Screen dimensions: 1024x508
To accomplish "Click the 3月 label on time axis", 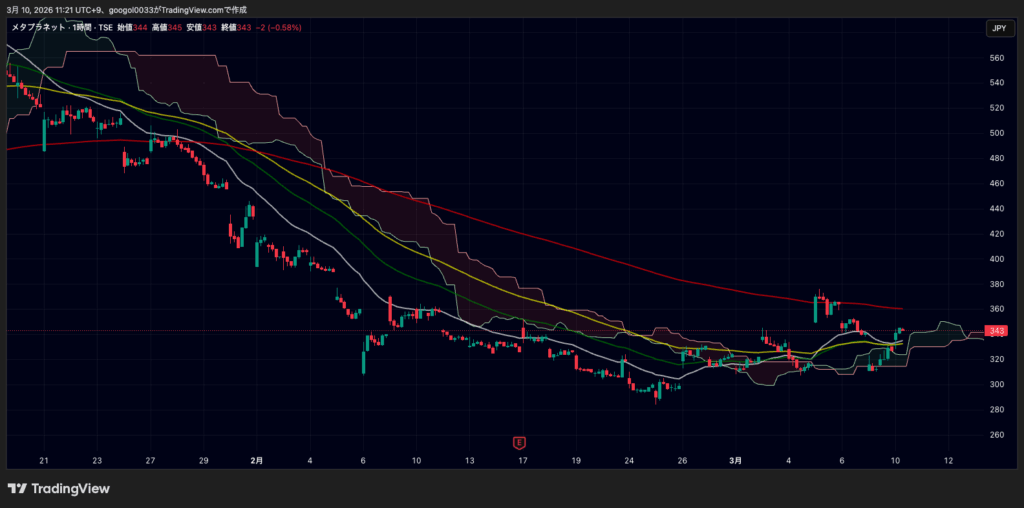I will [735, 461].
